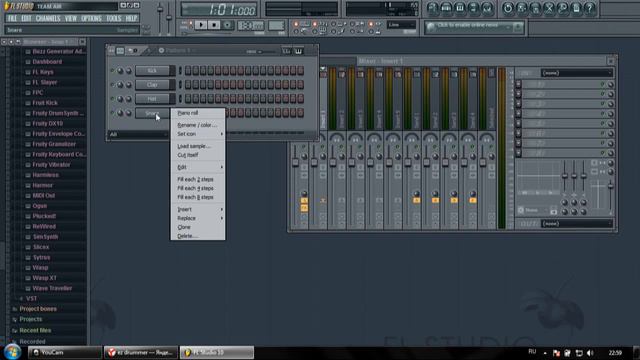
Task: Start playback with the Play button
Action: click(x=201, y=25)
